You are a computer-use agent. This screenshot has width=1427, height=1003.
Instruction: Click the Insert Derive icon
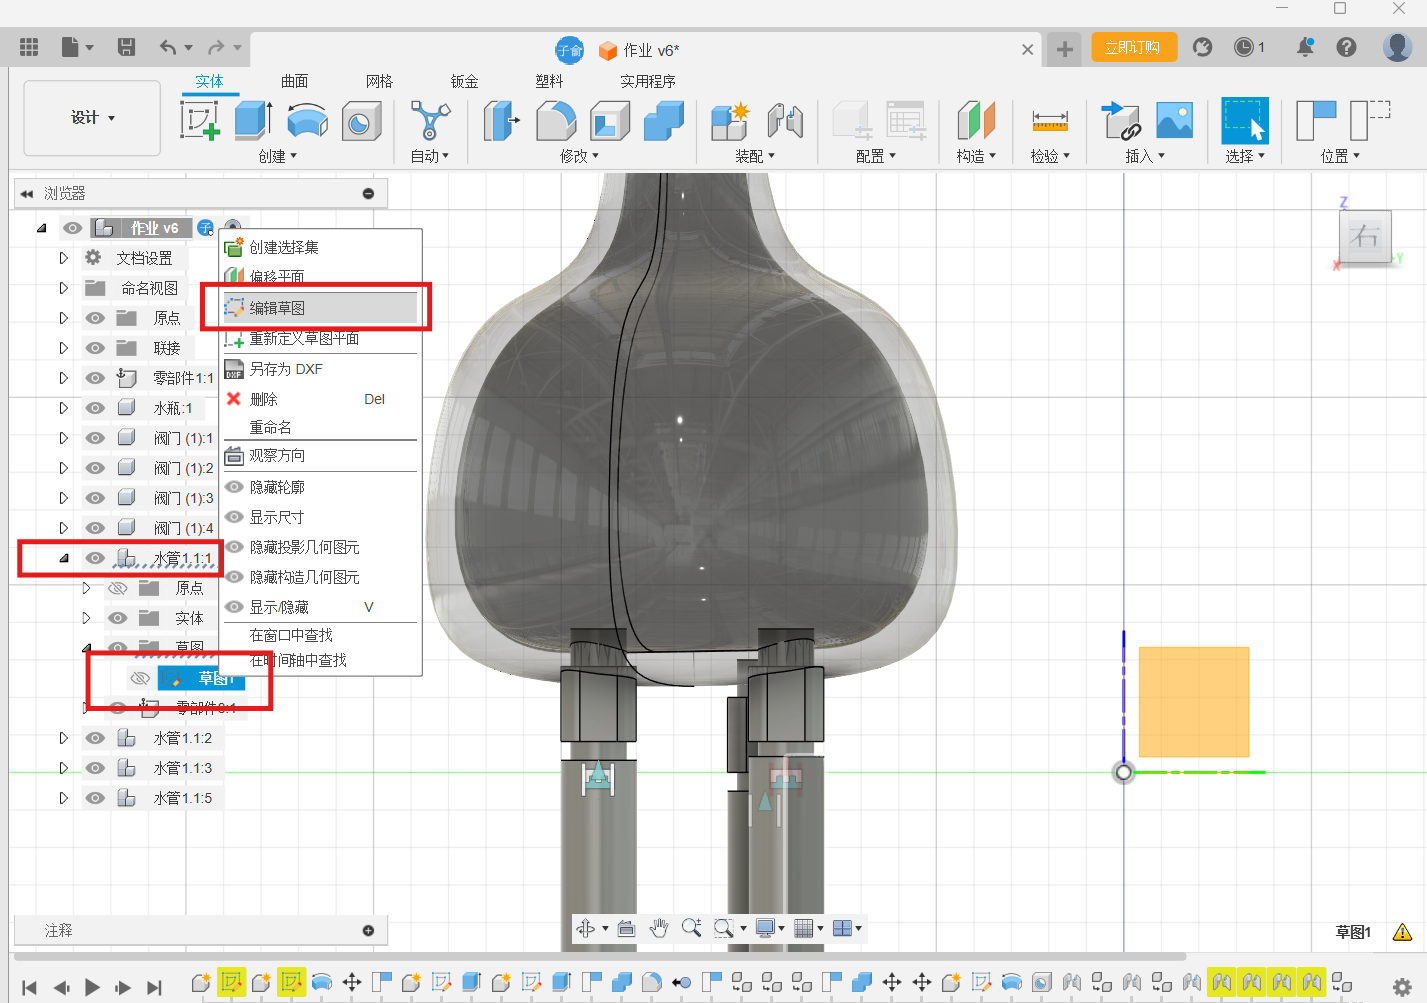[x=1121, y=121]
